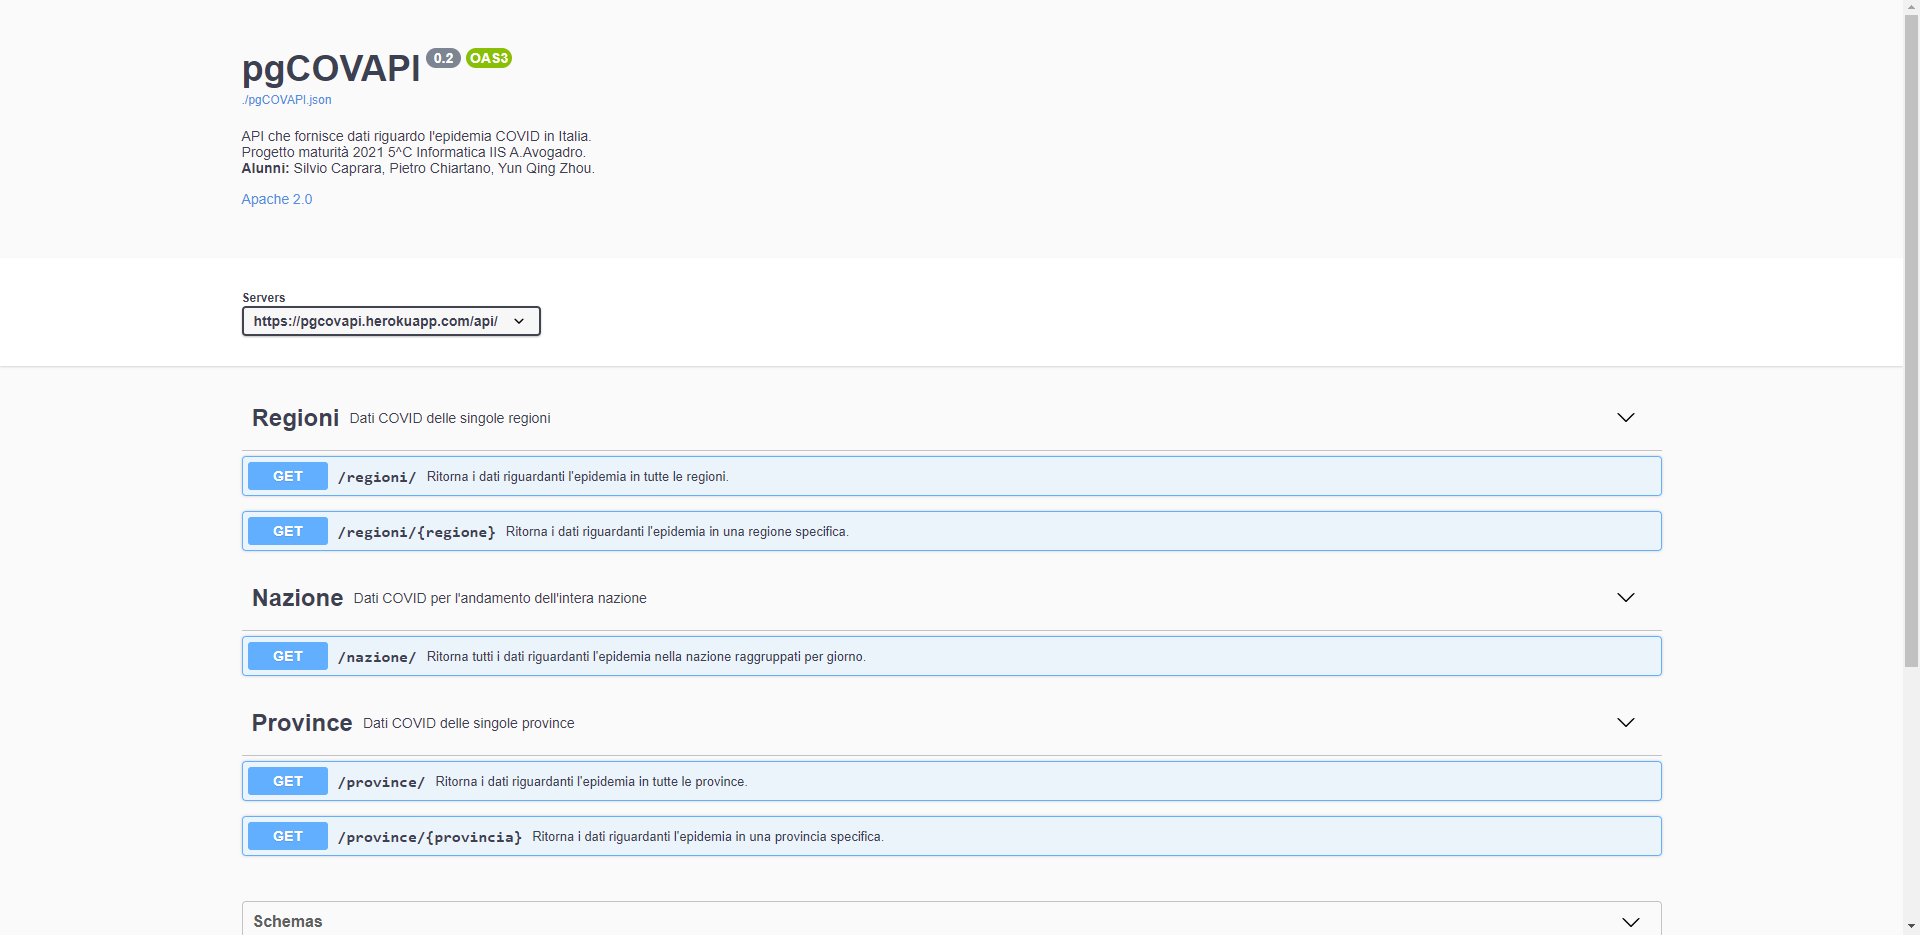Click description 'Ritorna i dati riguardanti l'epidemia in tutte le regioni.'
This screenshot has height=935, width=1920.
(x=577, y=476)
